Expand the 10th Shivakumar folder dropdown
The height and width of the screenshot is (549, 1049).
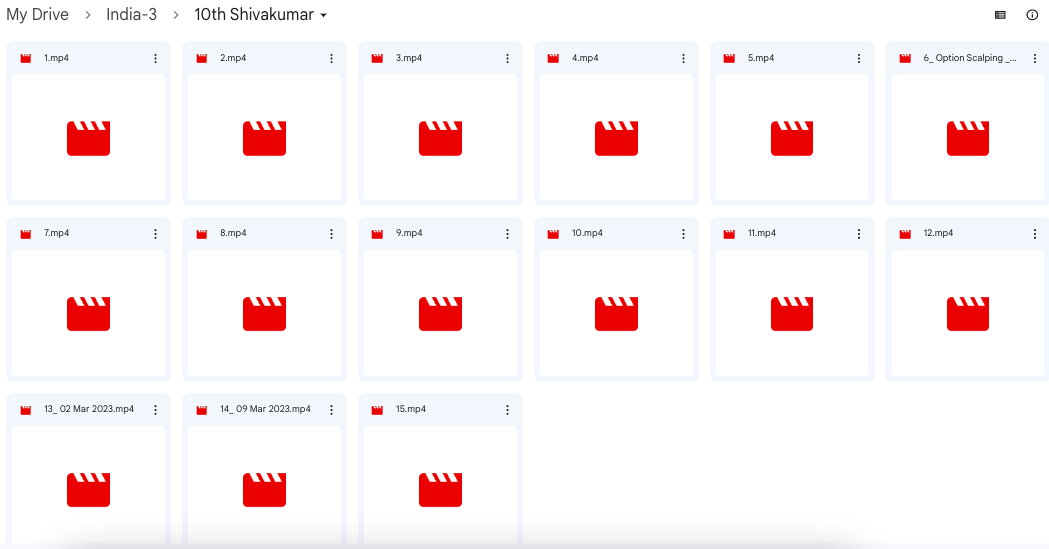point(323,16)
